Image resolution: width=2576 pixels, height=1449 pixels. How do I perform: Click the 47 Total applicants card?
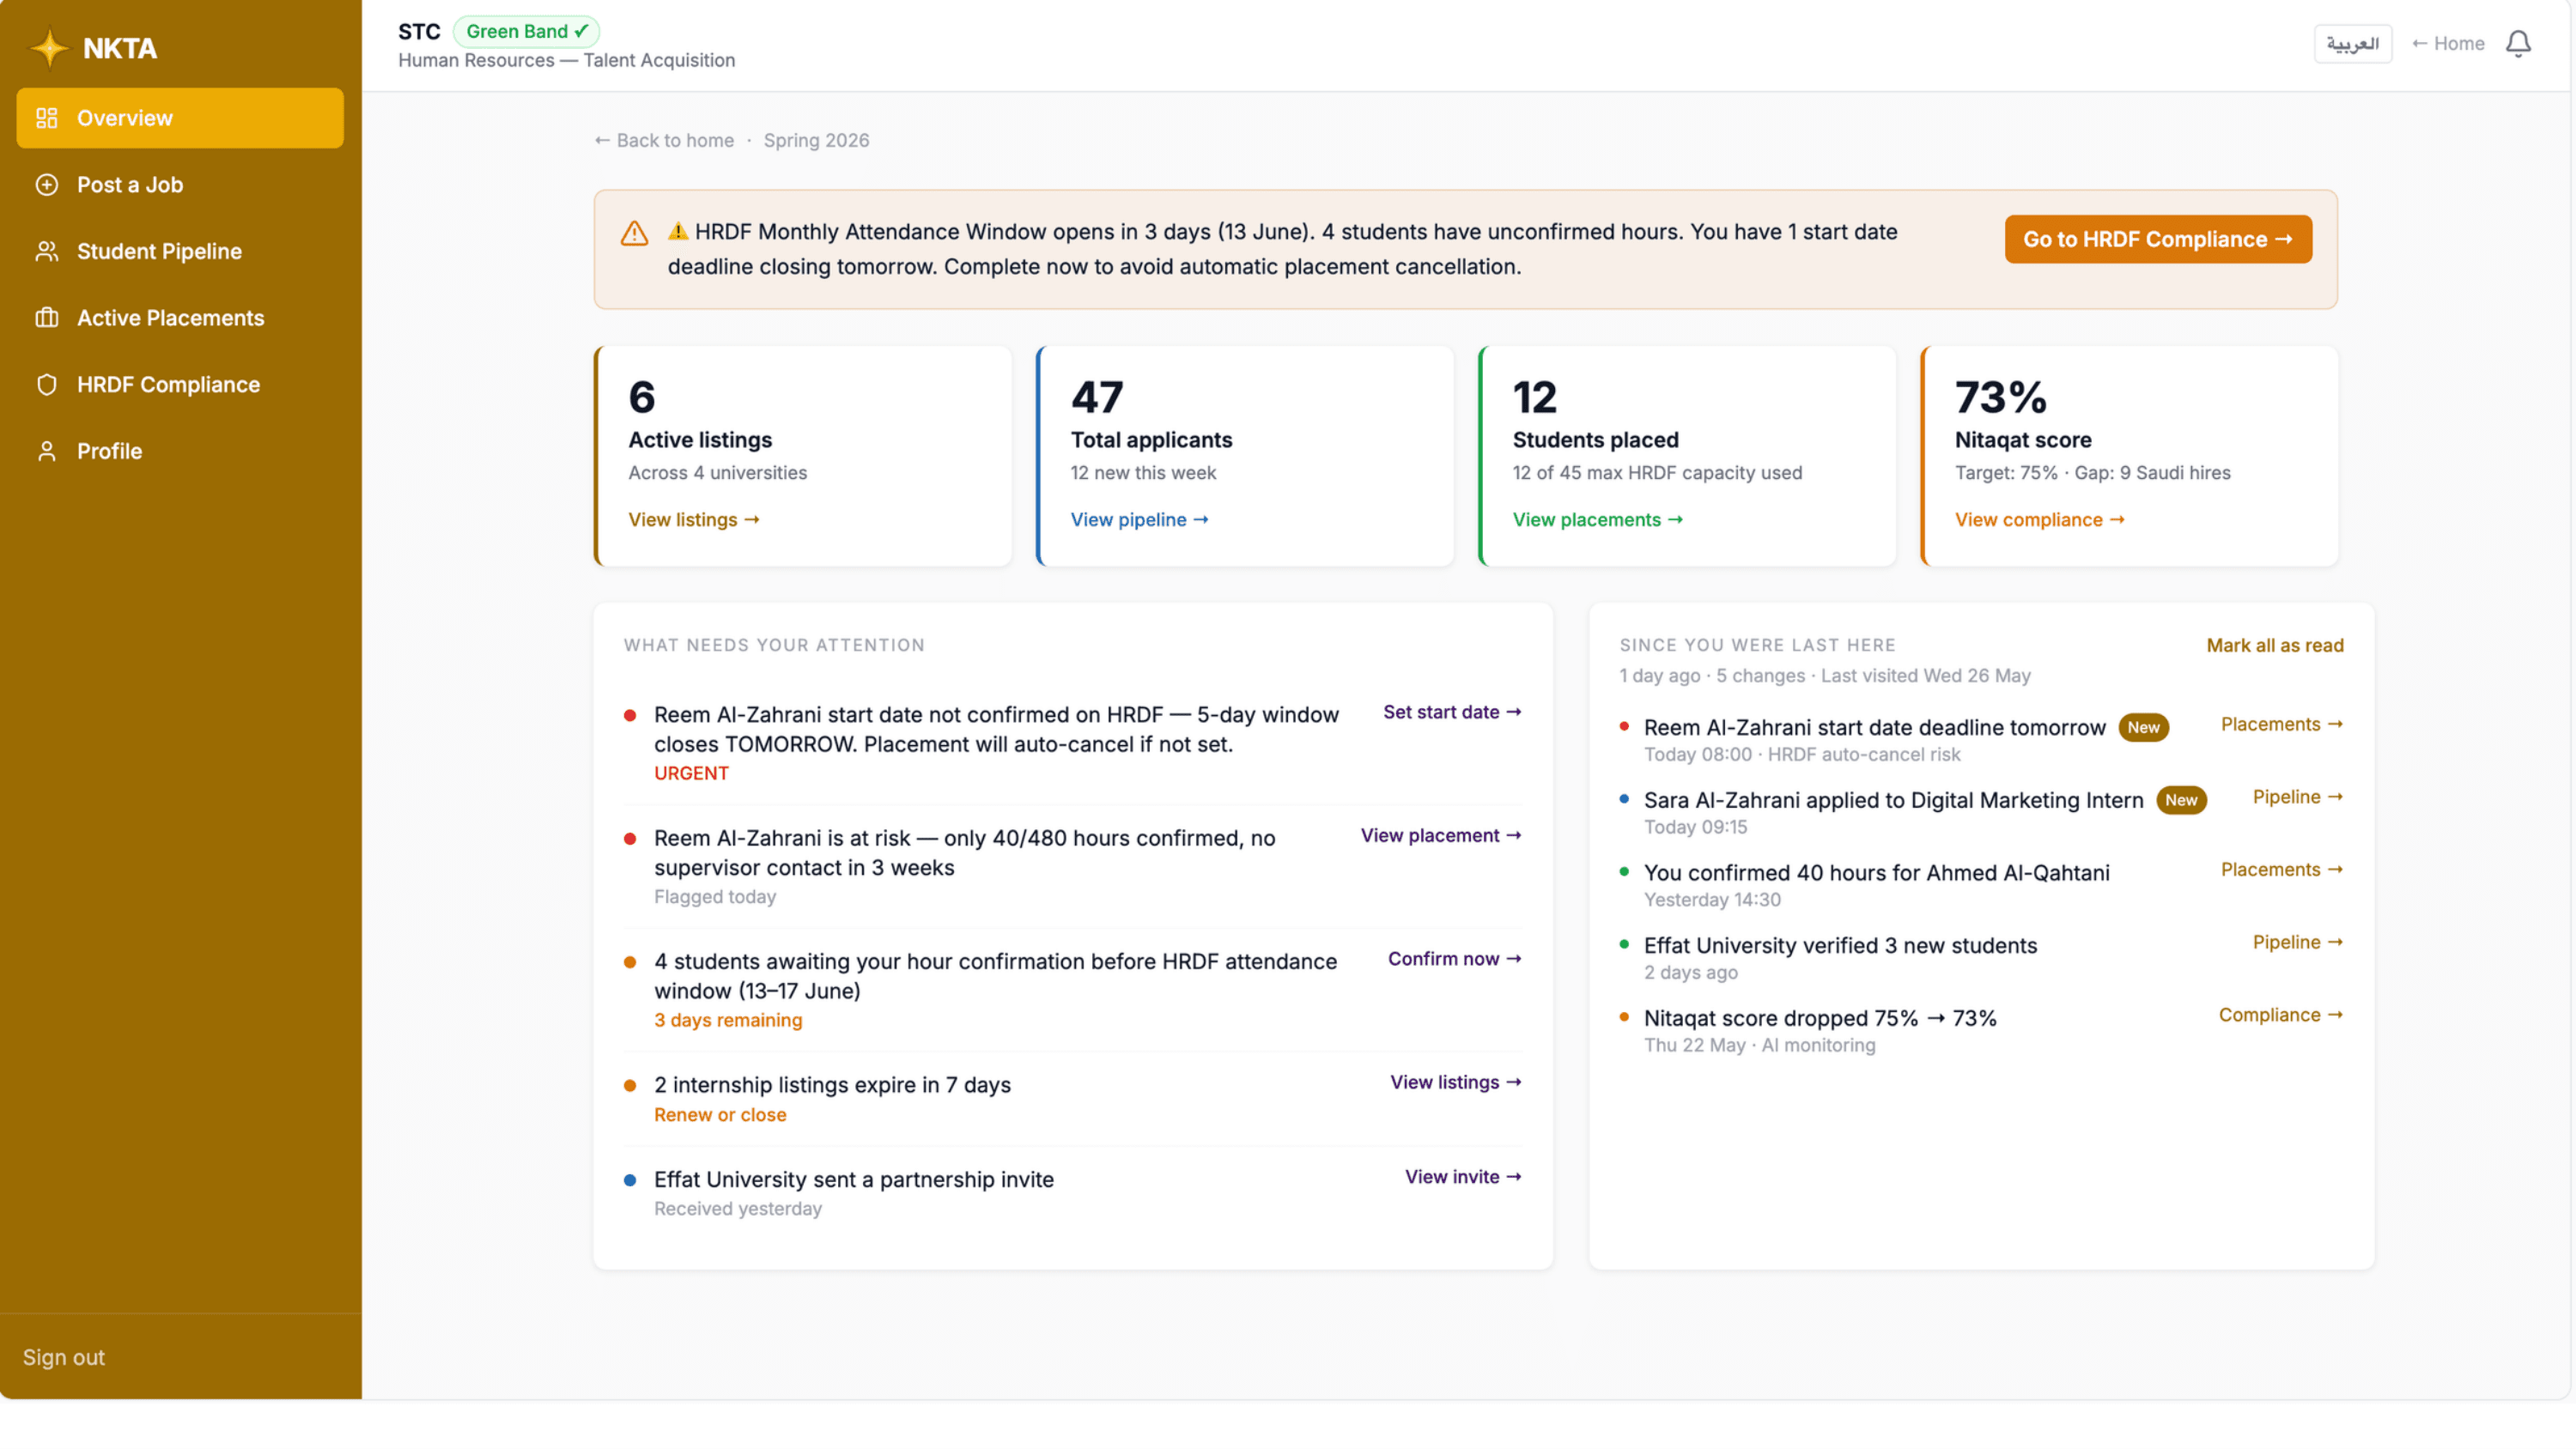(x=1244, y=456)
